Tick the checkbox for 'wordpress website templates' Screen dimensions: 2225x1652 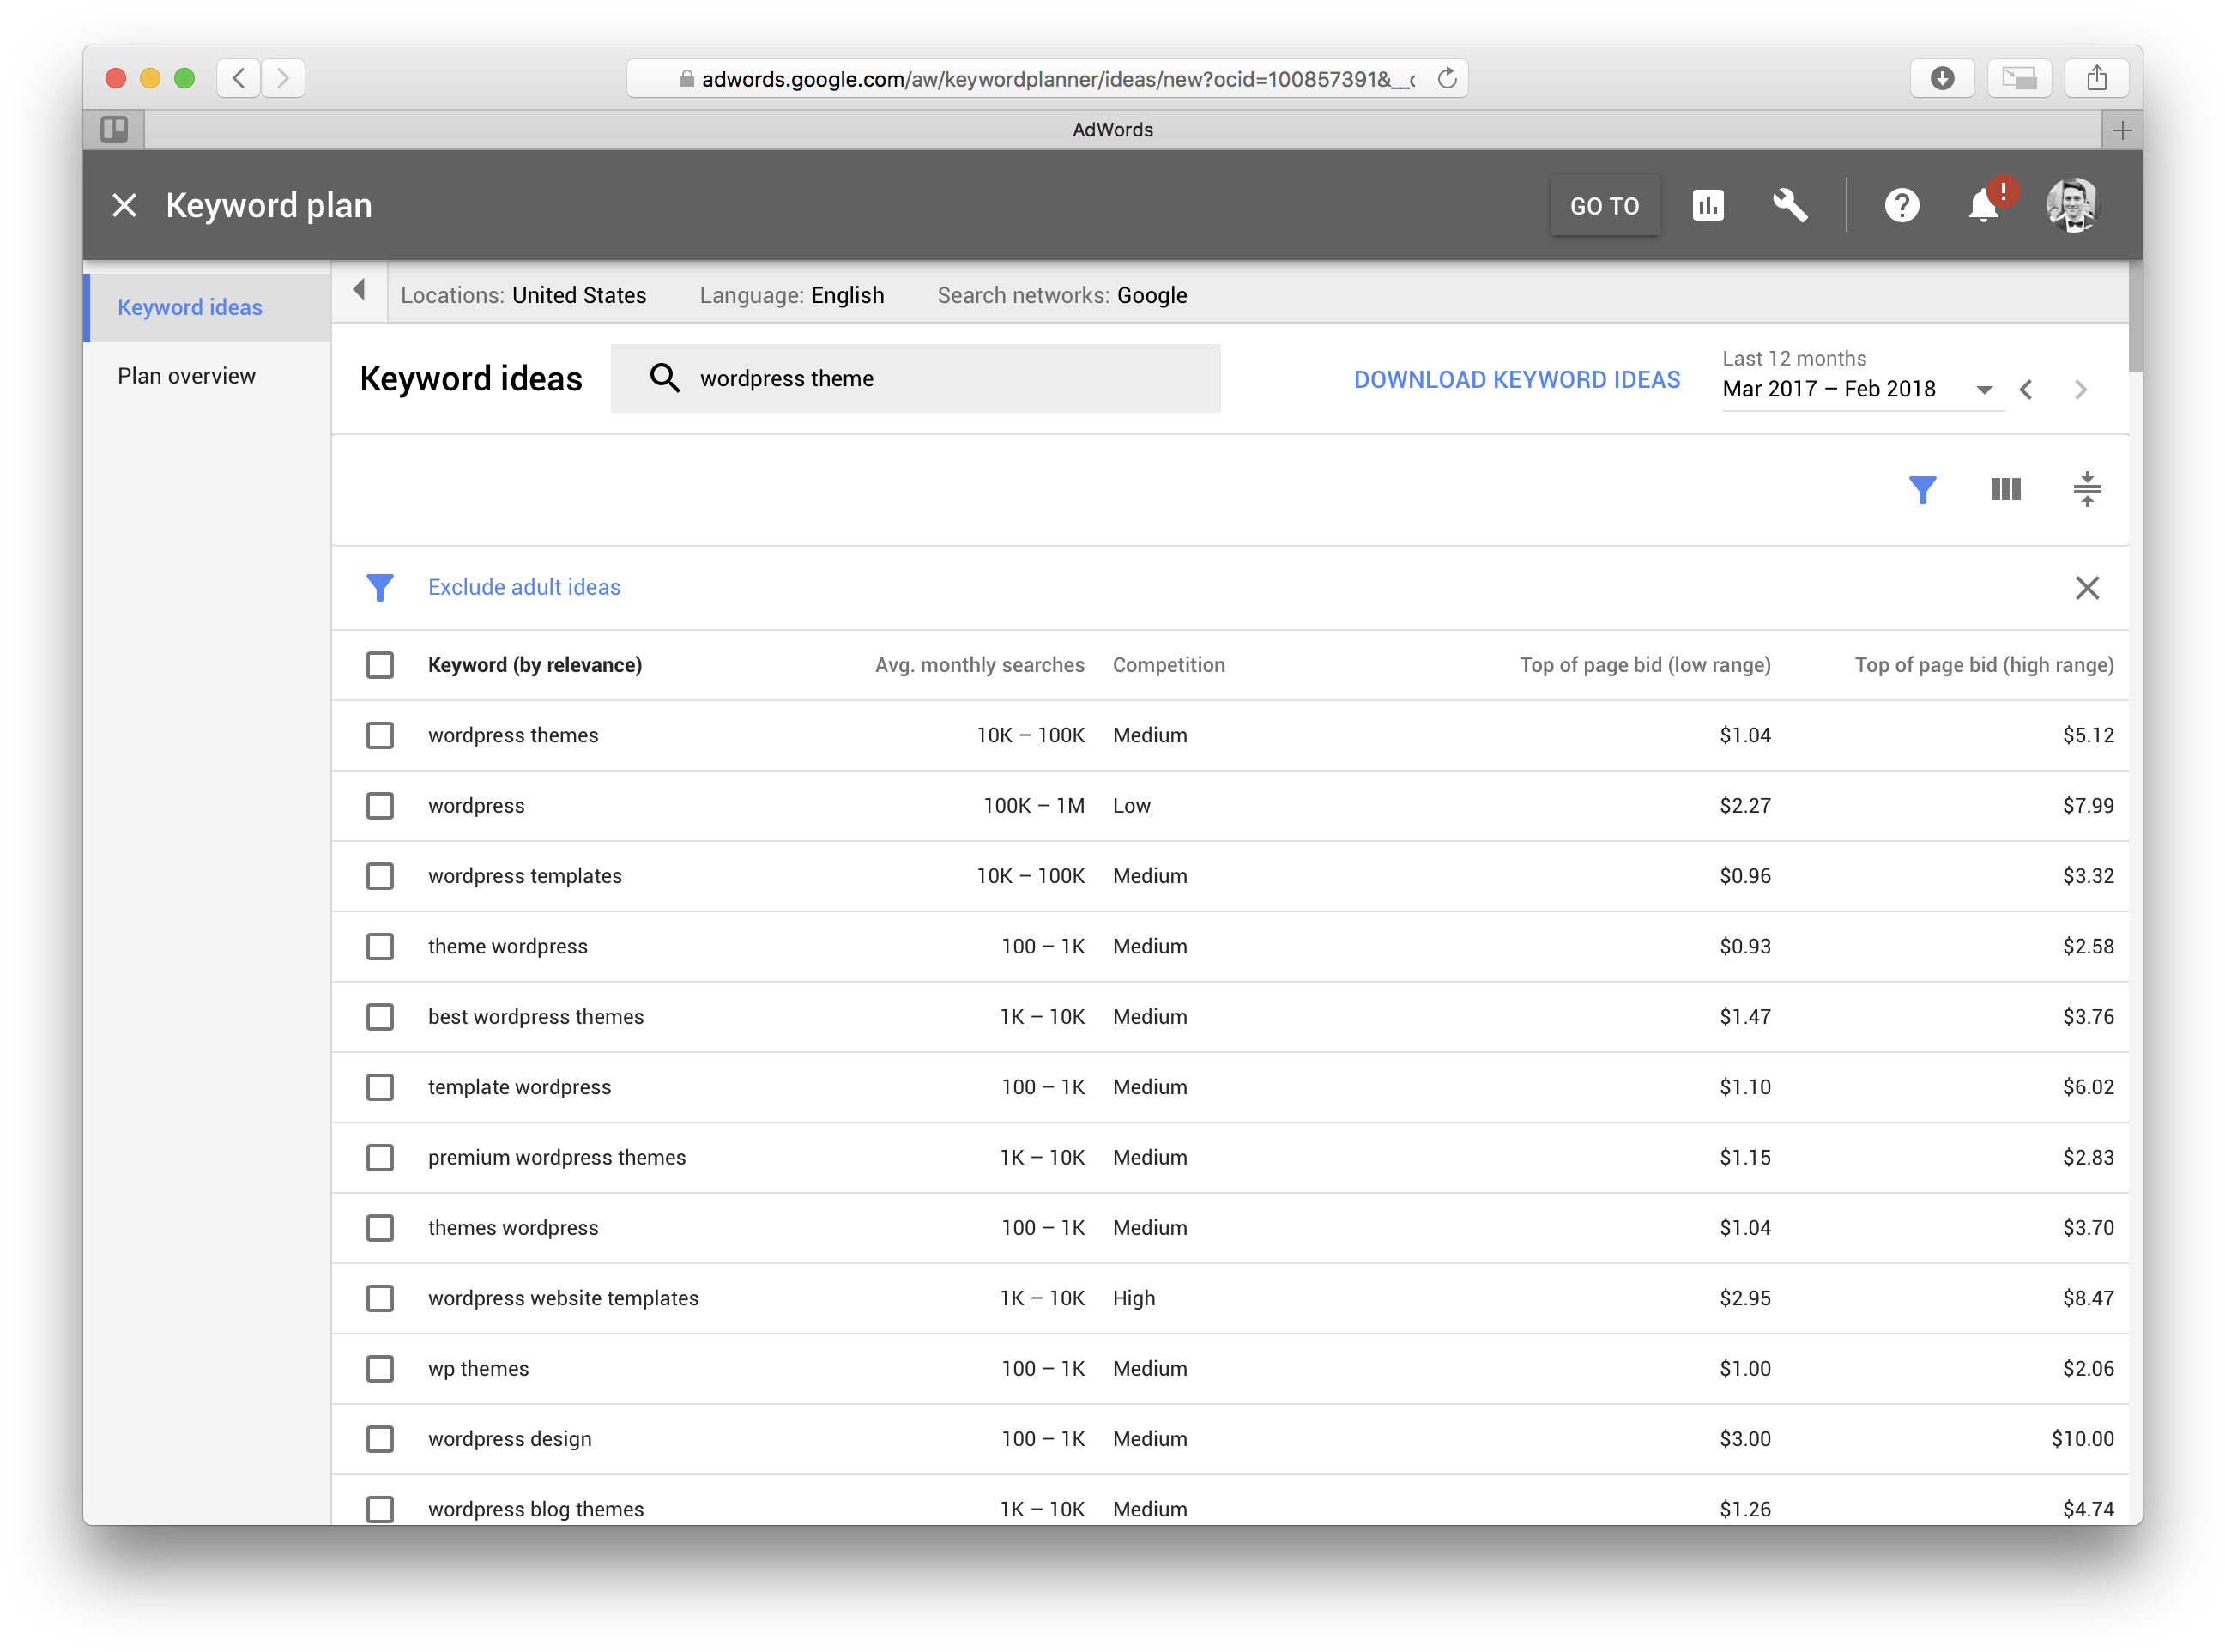tap(380, 1299)
